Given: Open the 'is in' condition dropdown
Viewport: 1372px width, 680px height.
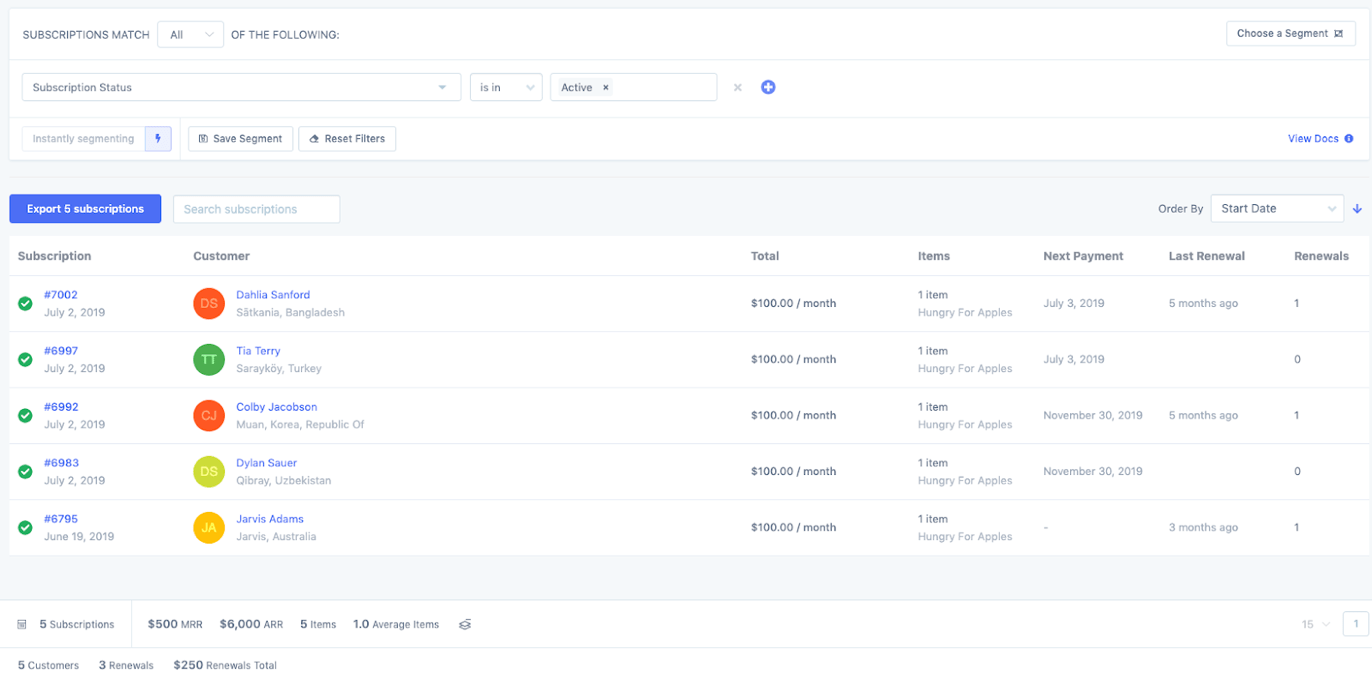Looking at the screenshot, I should pos(506,87).
